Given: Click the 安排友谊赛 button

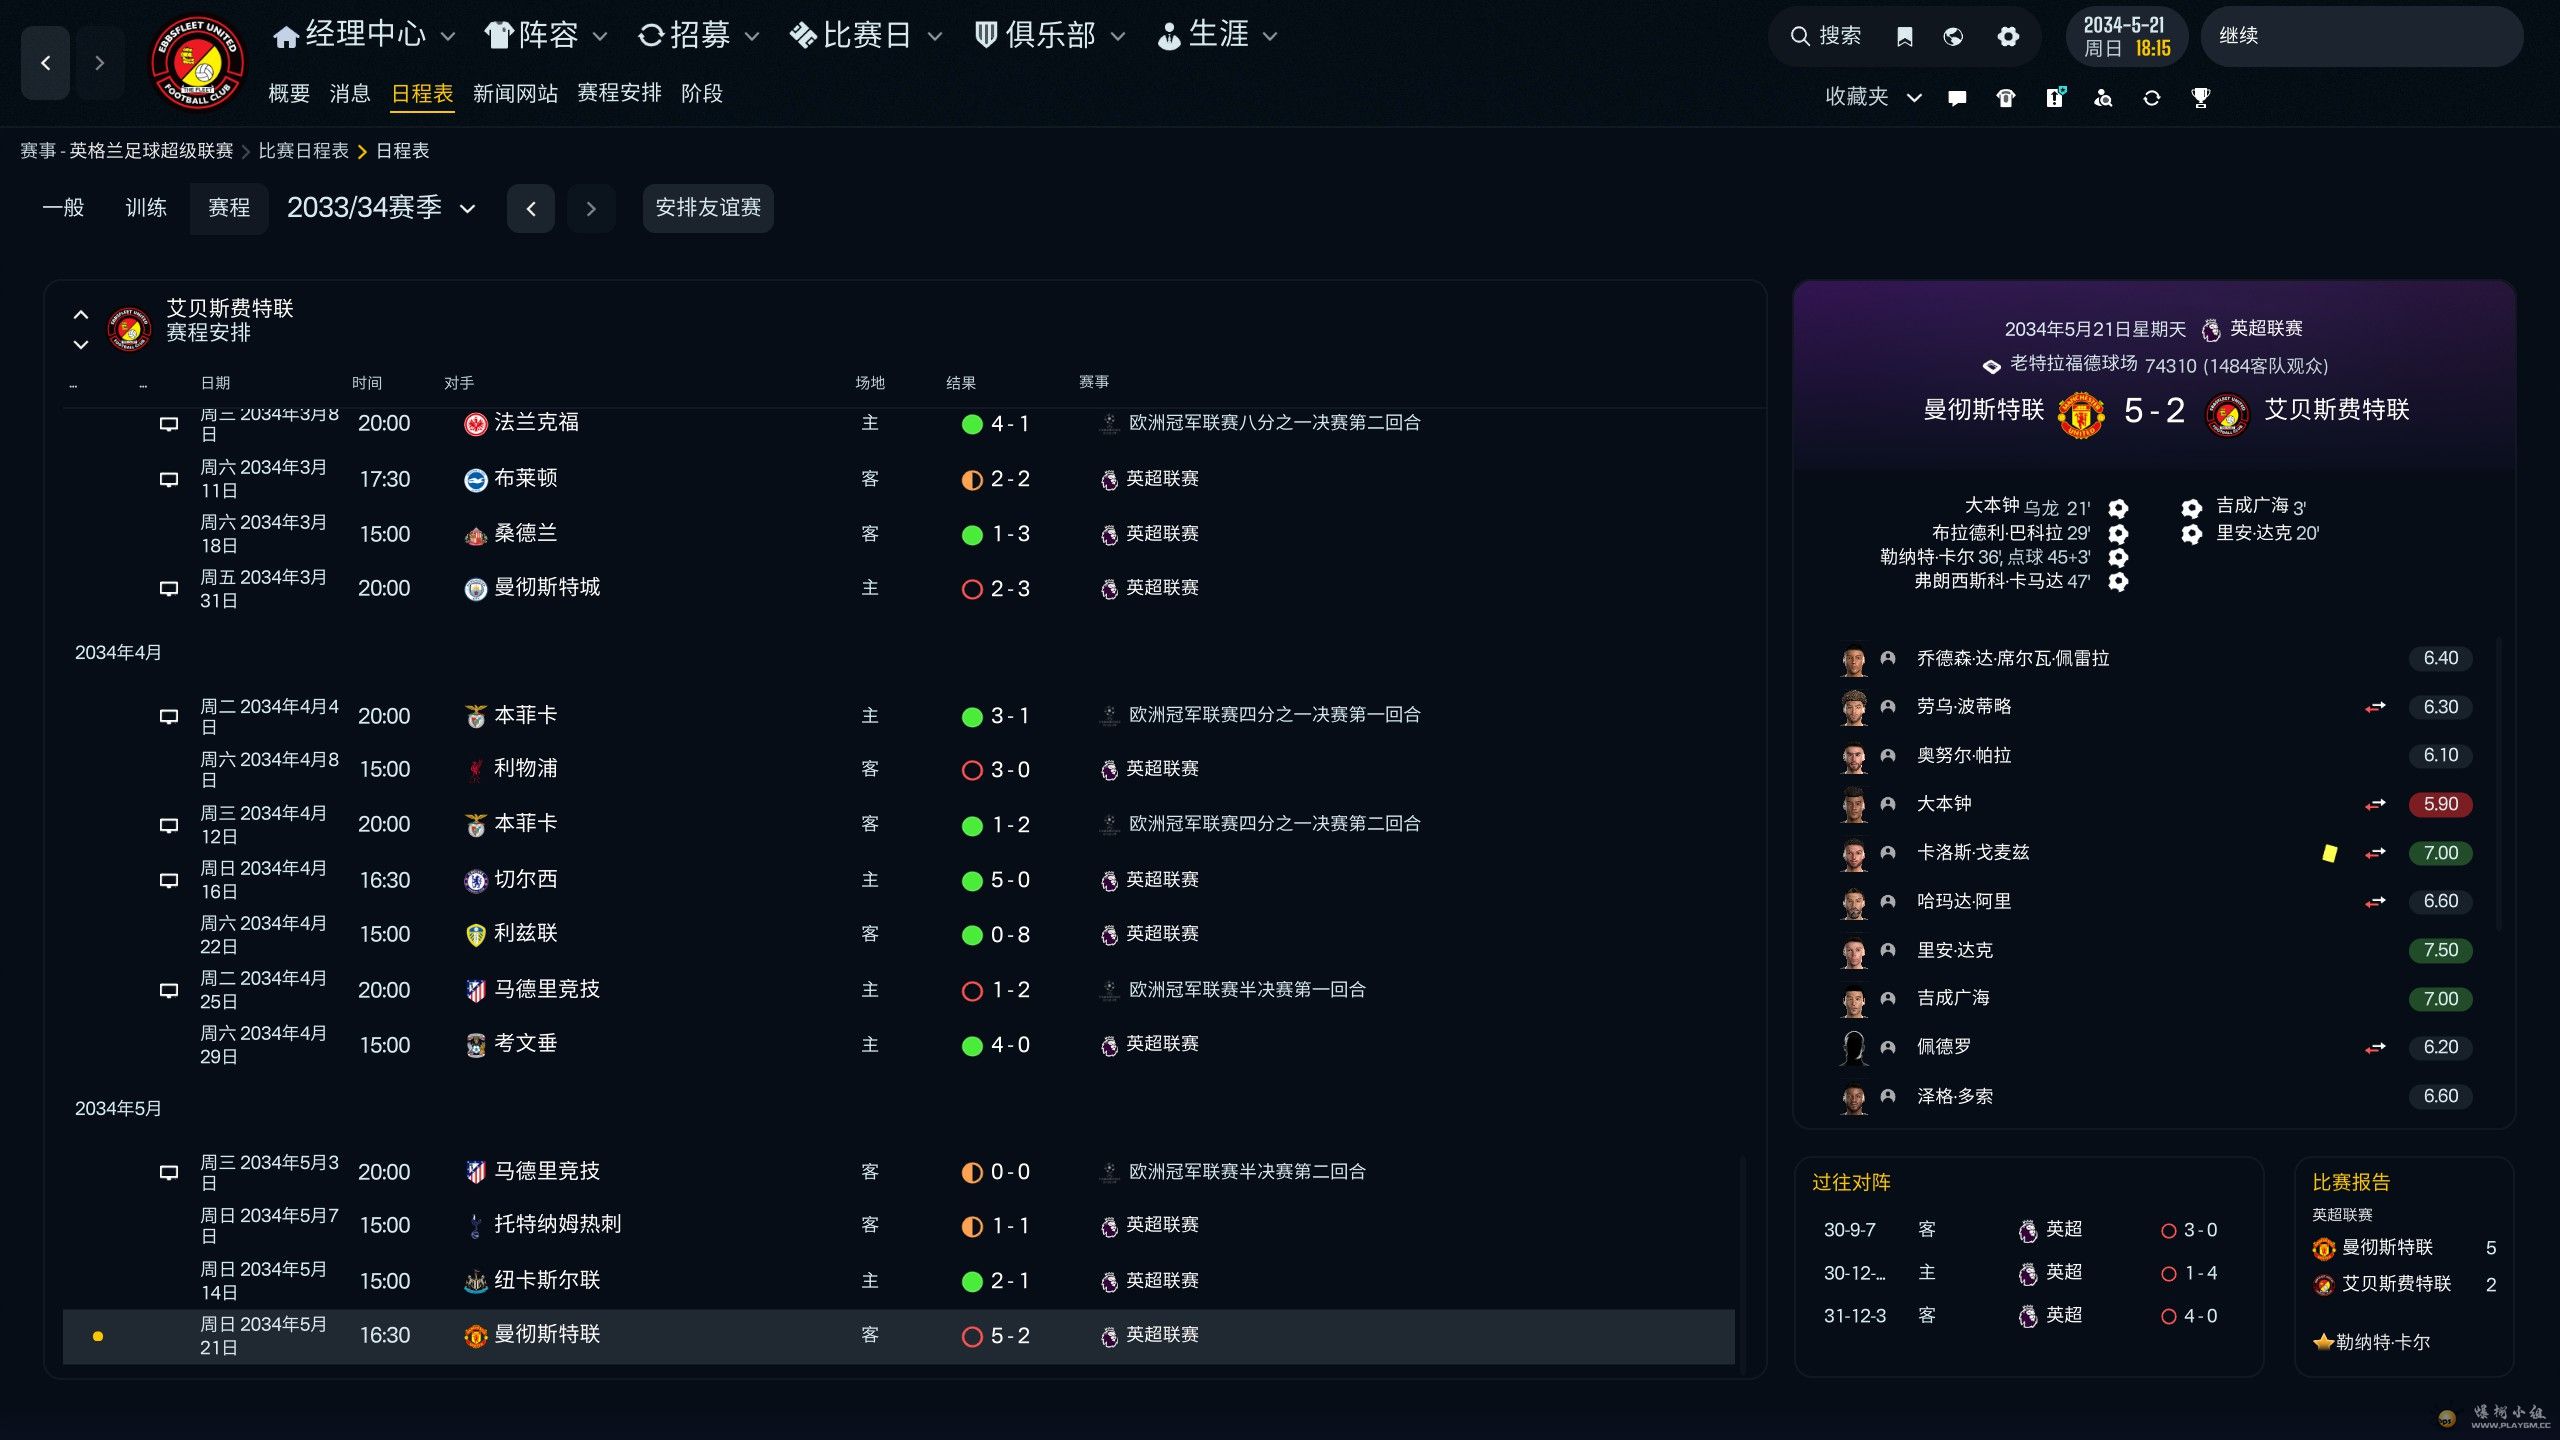Looking at the screenshot, I should [708, 208].
